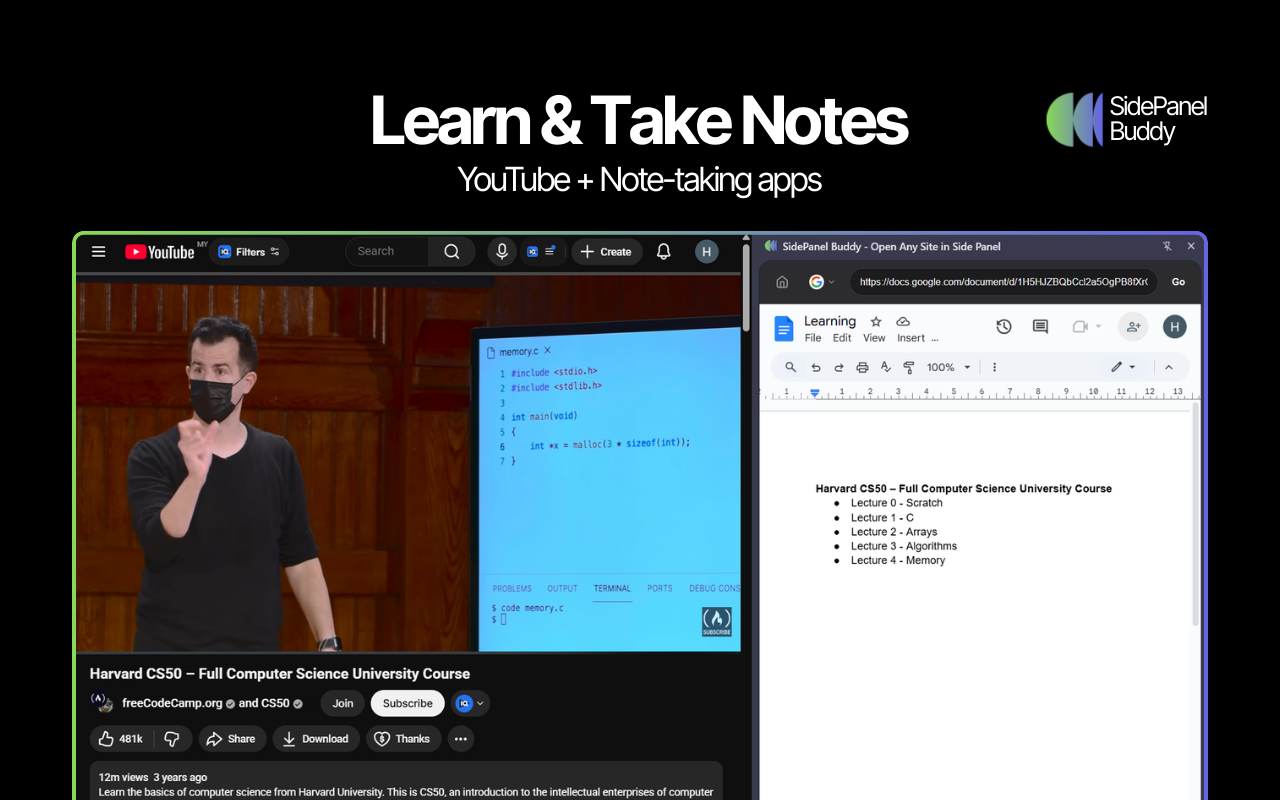Show more Docs menus via ellipsis
Image resolution: width=1280 pixels, height=800 pixels.
point(935,339)
